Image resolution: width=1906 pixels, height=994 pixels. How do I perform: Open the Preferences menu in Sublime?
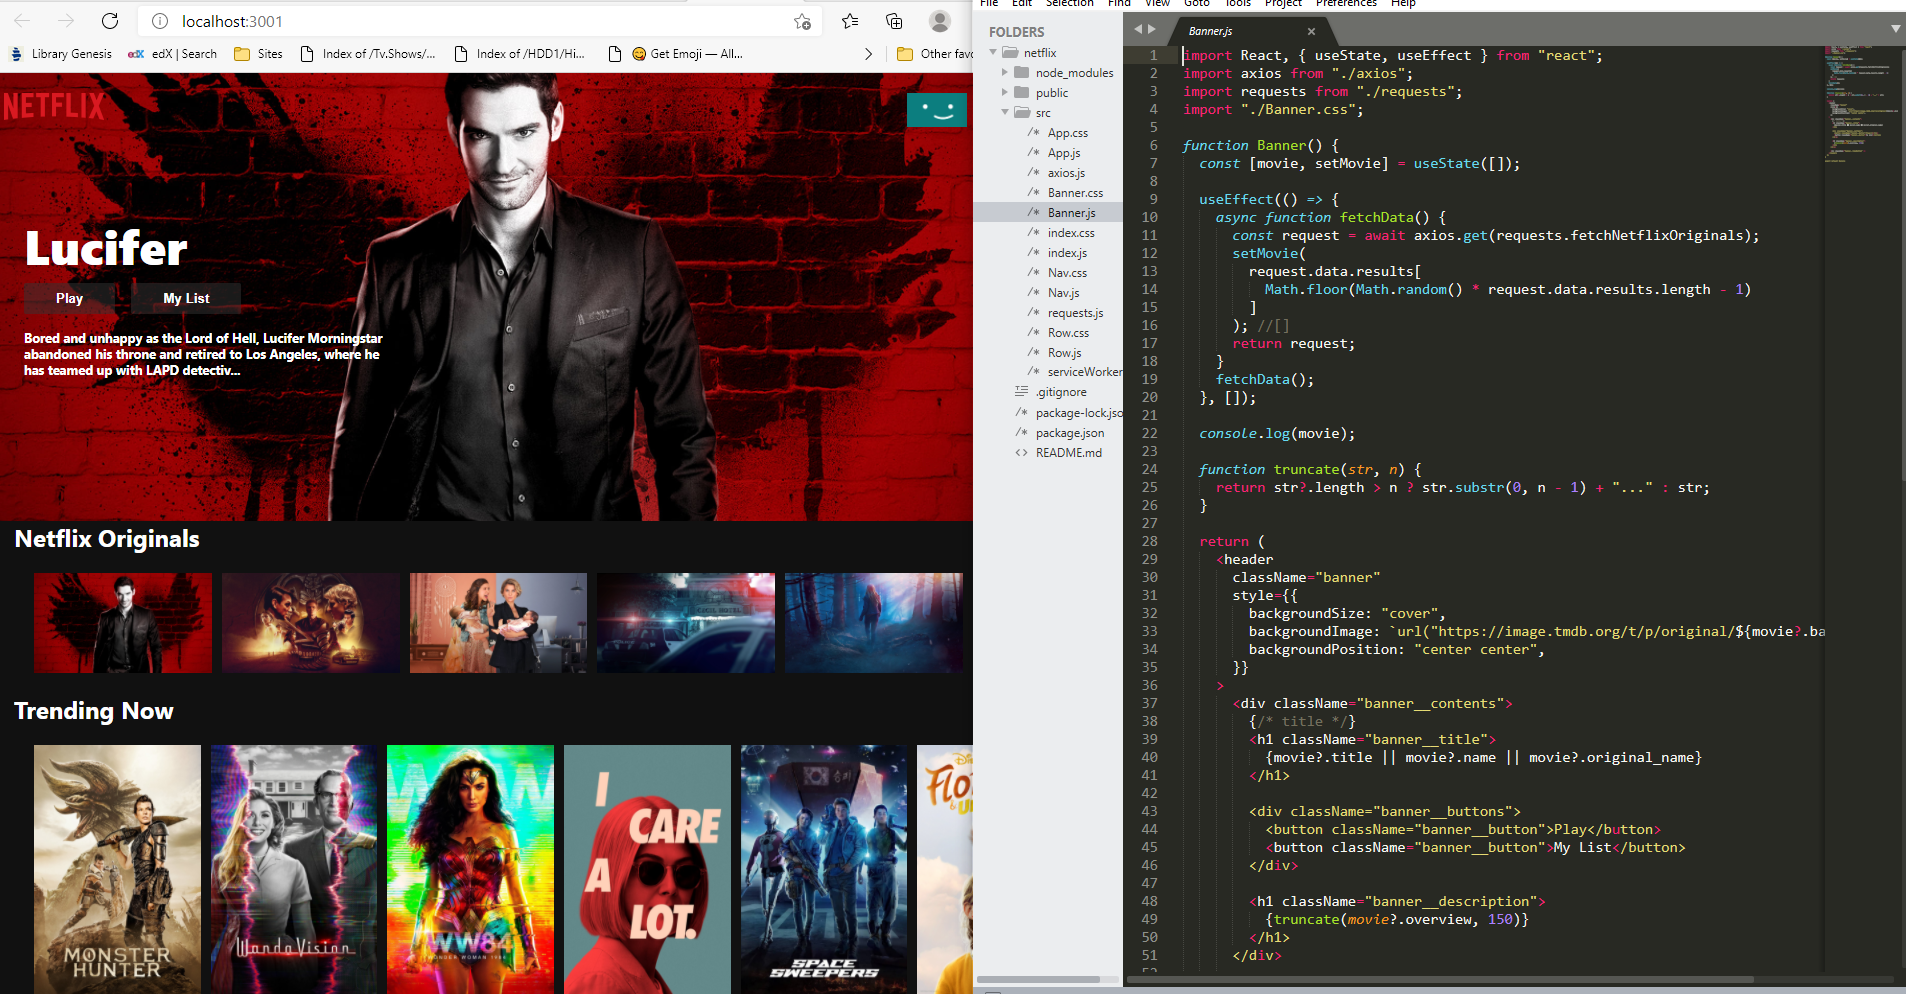point(1345,4)
